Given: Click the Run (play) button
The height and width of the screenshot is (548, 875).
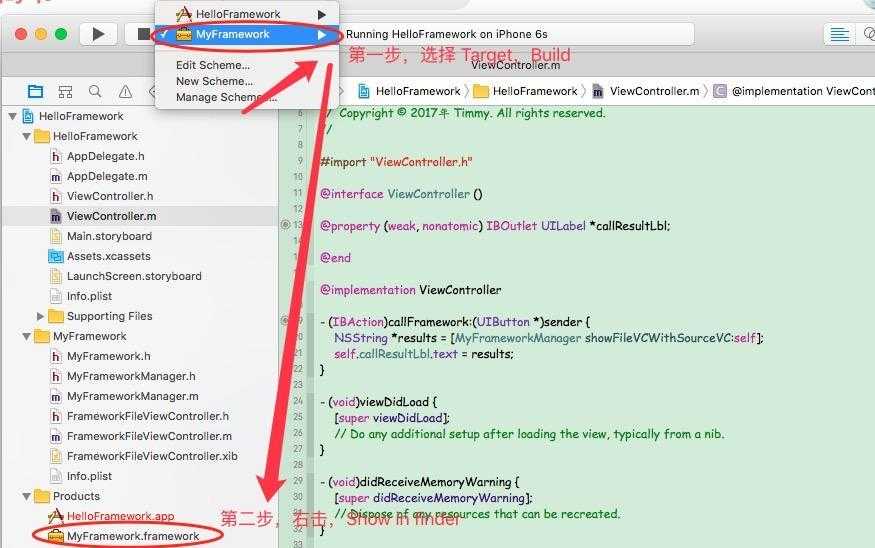Looking at the screenshot, I should [98, 34].
